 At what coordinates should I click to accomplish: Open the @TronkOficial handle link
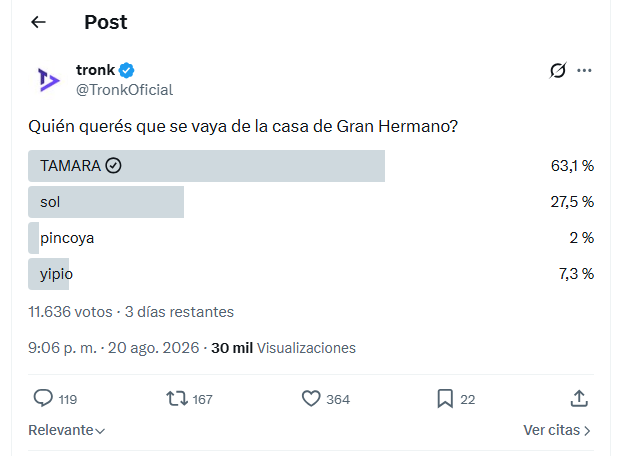click(x=125, y=90)
